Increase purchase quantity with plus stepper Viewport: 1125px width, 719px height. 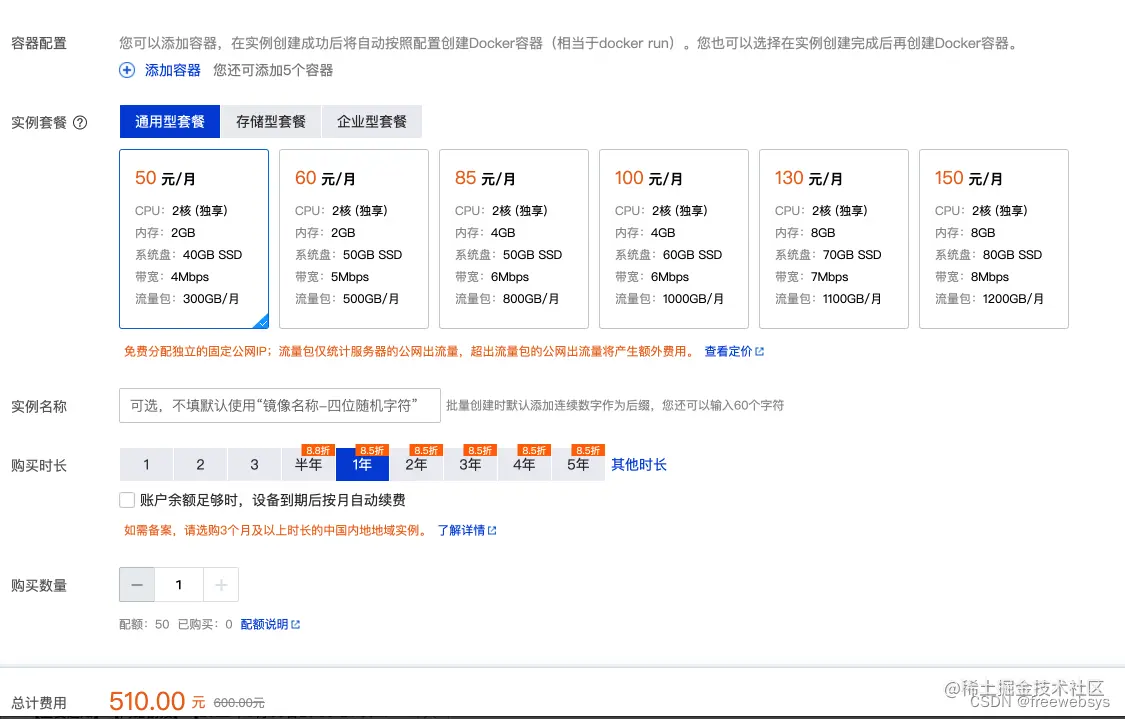point(222,584)
